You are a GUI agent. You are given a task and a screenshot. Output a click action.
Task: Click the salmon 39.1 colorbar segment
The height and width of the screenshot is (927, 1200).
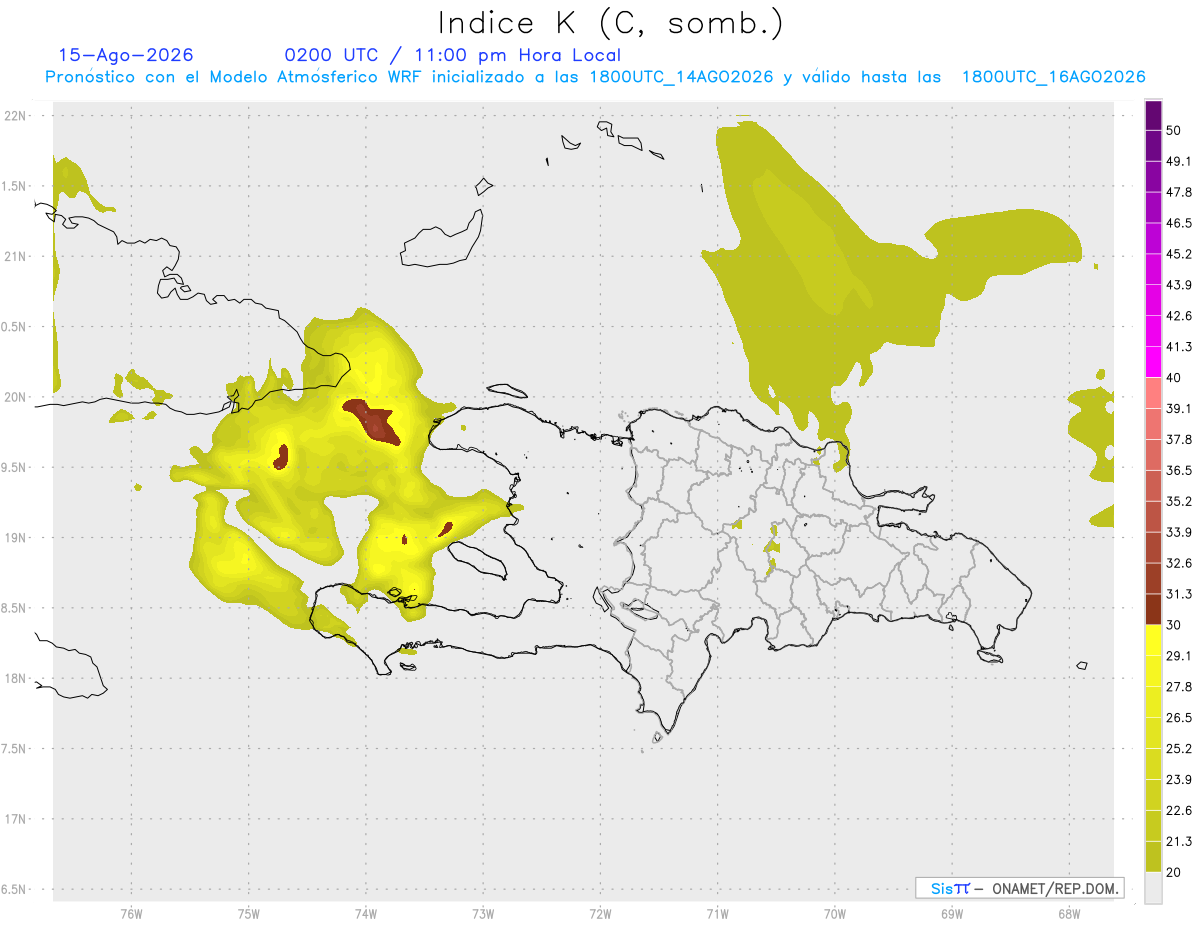click(x=1153, y=393)
